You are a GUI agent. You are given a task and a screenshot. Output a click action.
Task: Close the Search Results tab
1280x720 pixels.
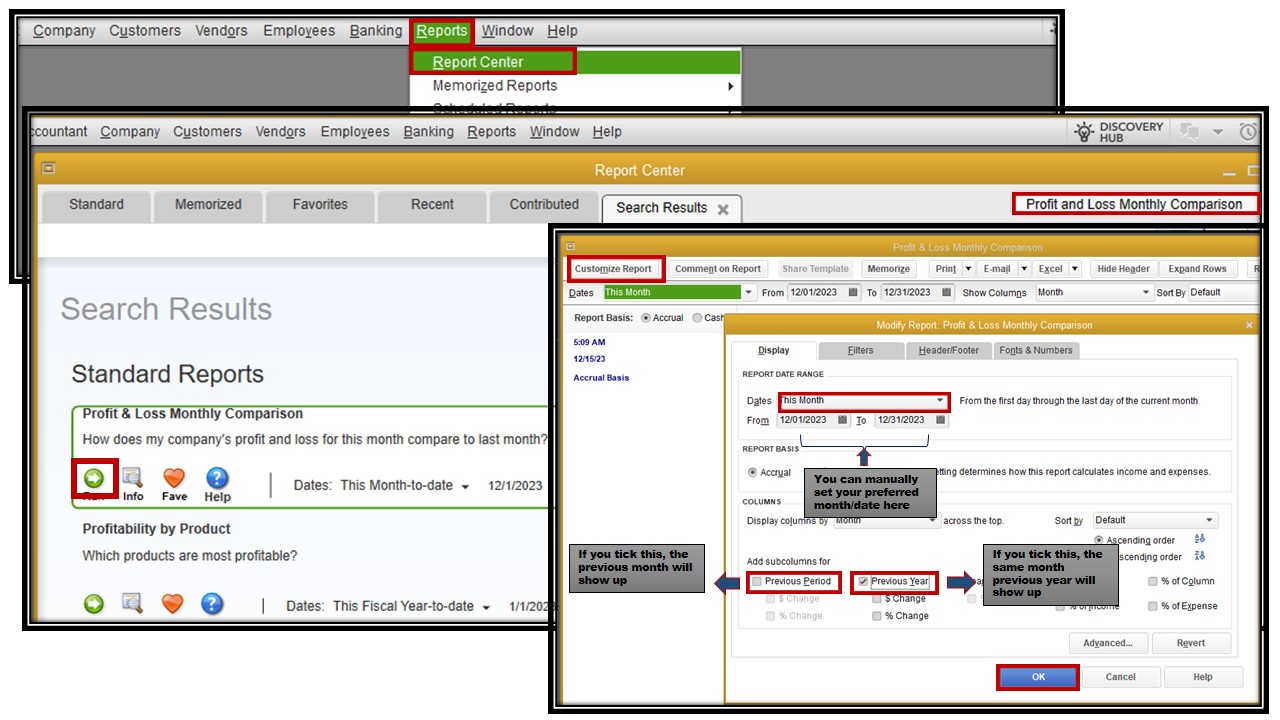(x=723, y=209)
